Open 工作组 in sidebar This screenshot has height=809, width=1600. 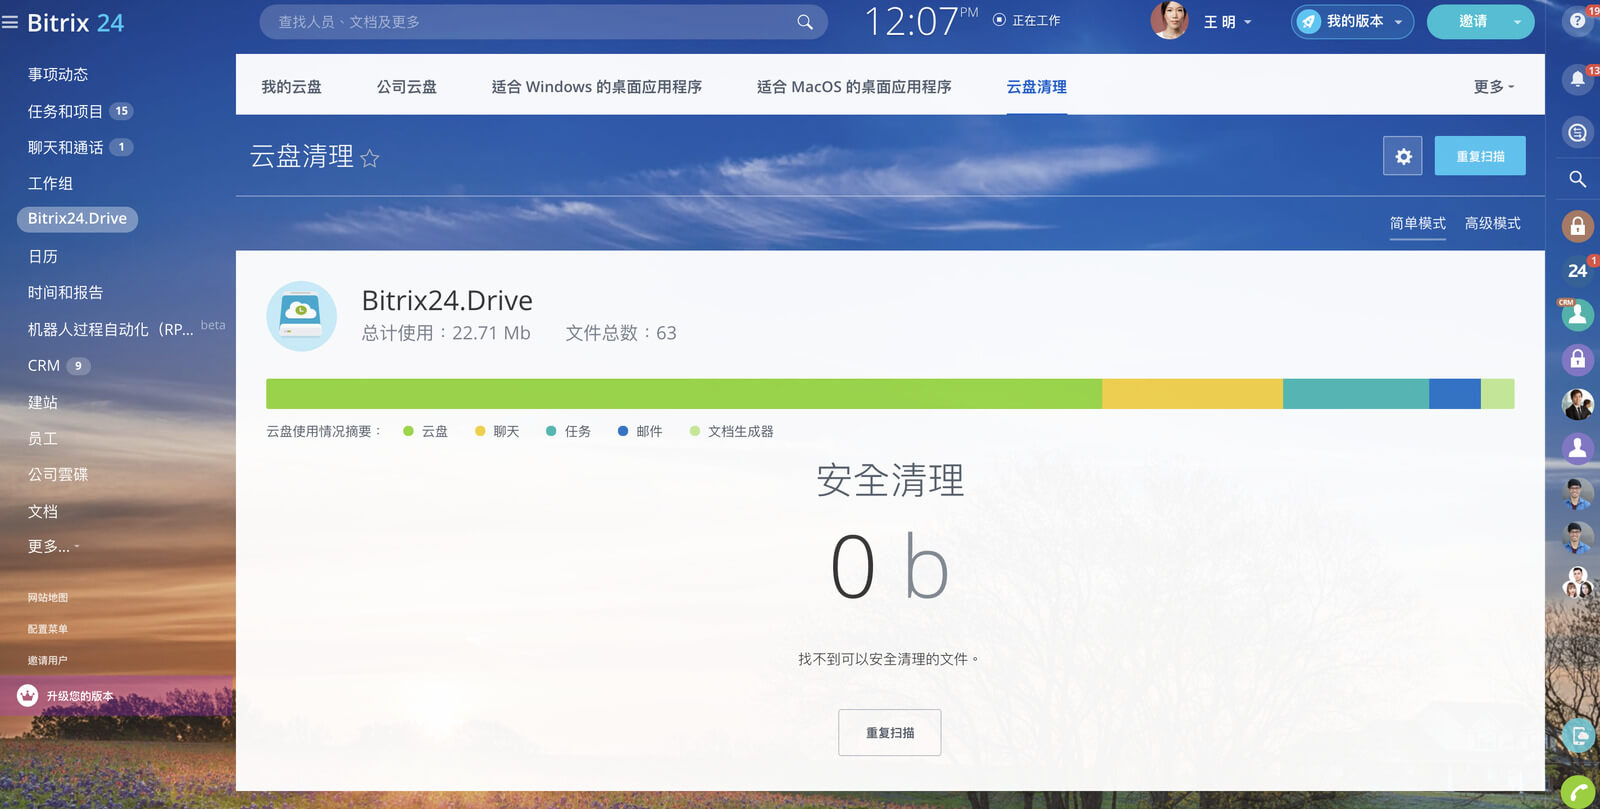click(x=50, y=183)
